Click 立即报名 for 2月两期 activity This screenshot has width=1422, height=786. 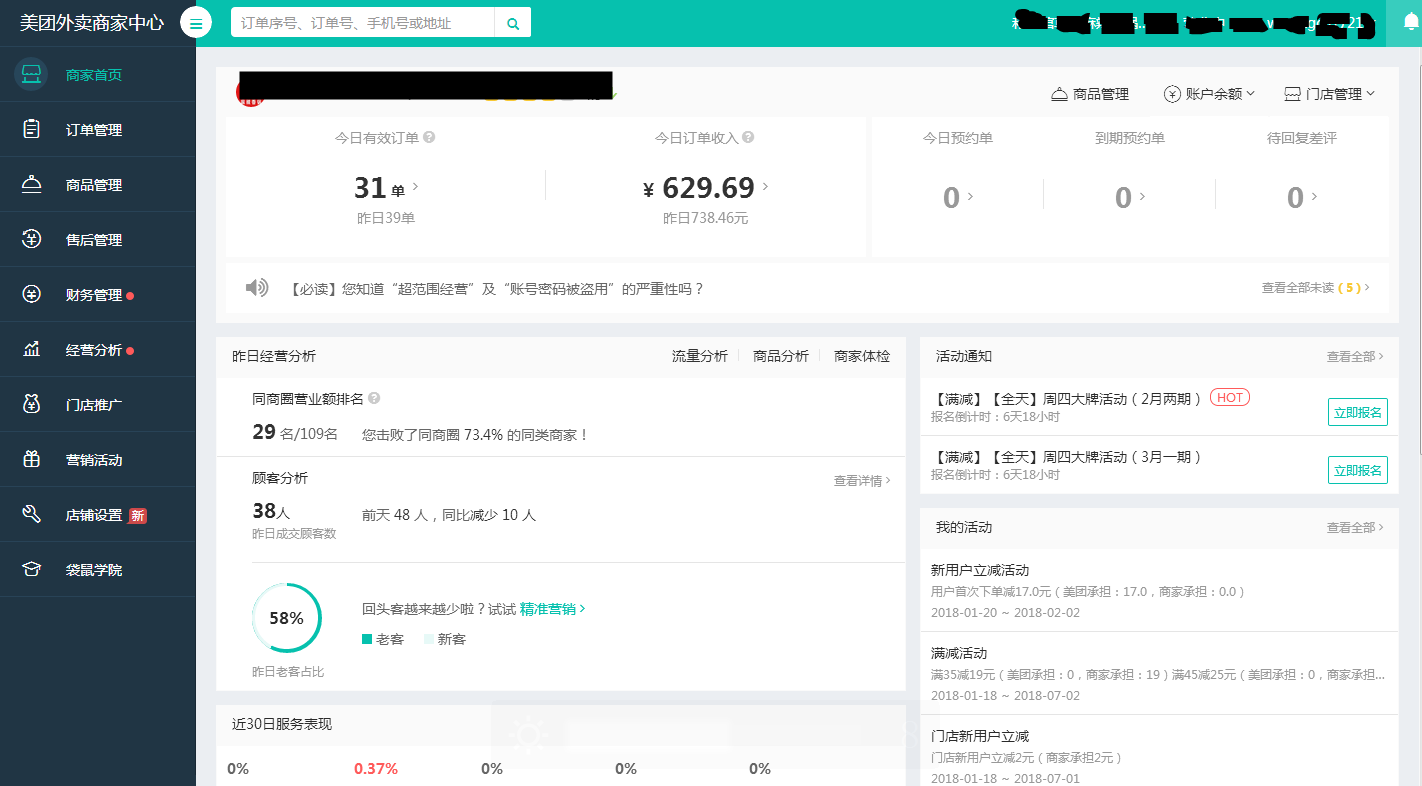coord(1358,412)
